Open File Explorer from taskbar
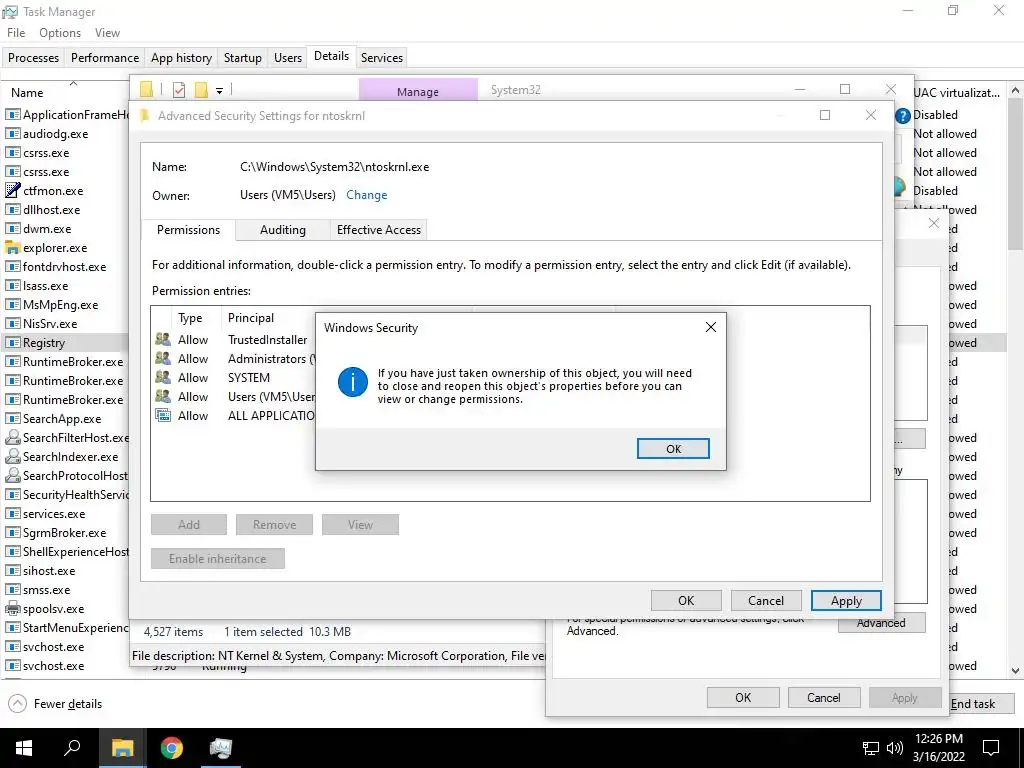Image resolution: width=1024 pixels, height=768 pixels. pos(122,748)
